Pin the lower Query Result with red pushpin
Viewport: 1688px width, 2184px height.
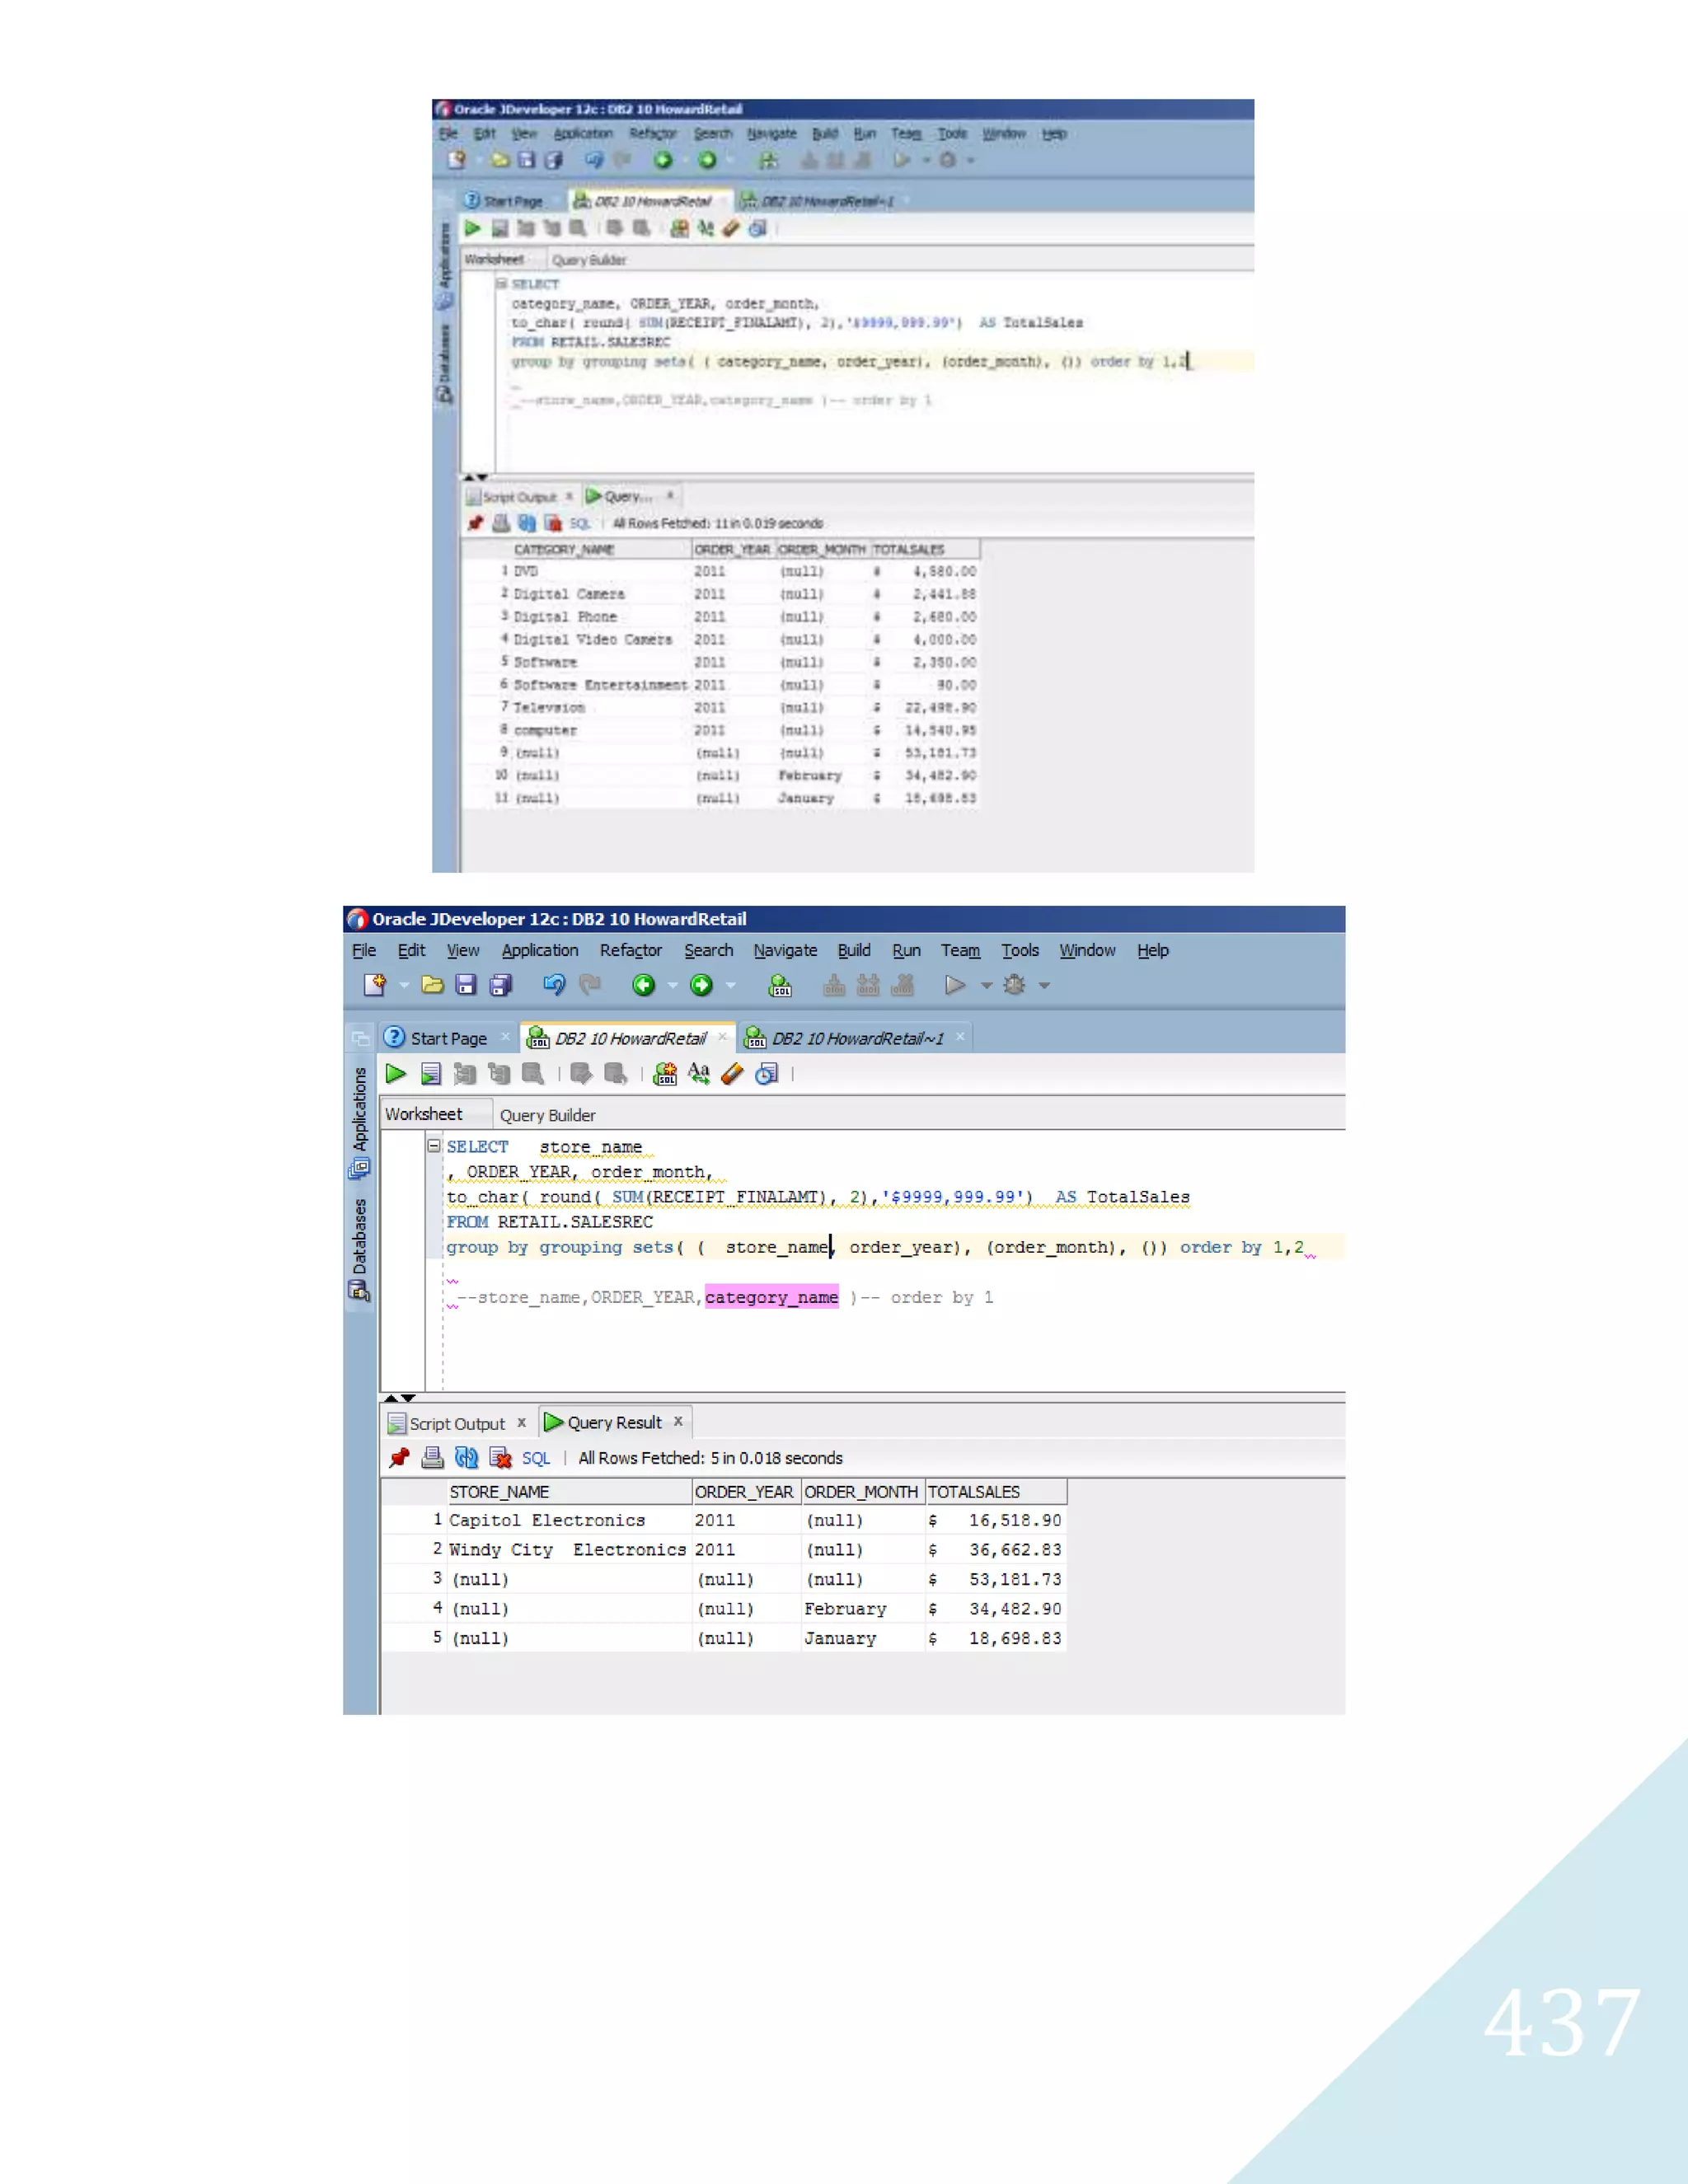pyautogui.click(x=399, y=1458)
